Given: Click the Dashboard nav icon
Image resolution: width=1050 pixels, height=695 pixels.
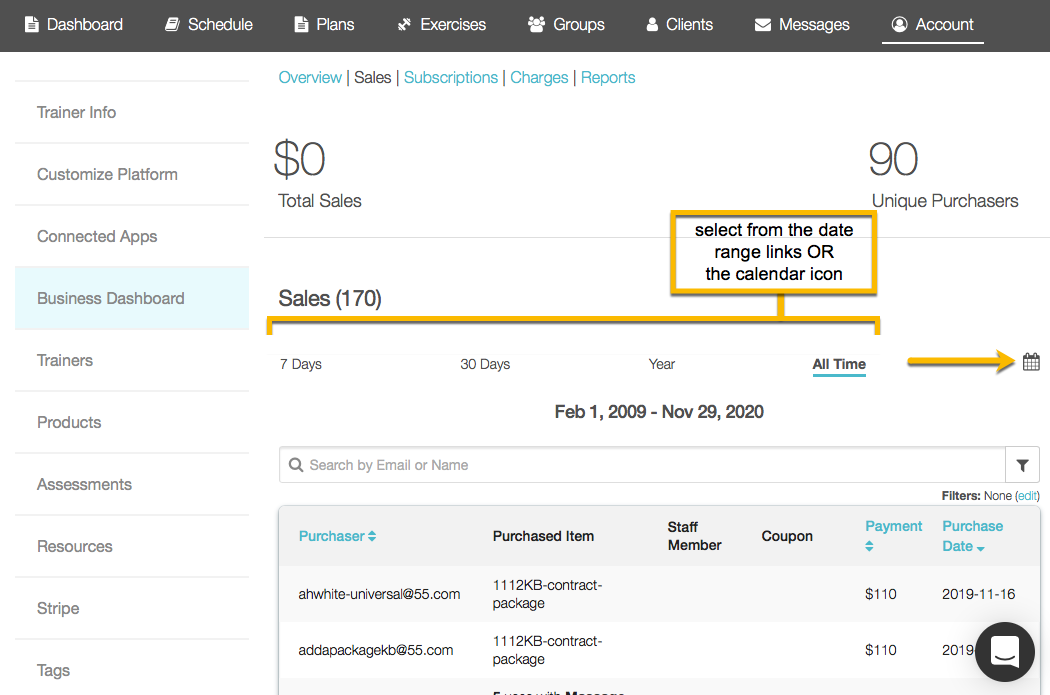Looking at the screenshot, I should (32, 24).
